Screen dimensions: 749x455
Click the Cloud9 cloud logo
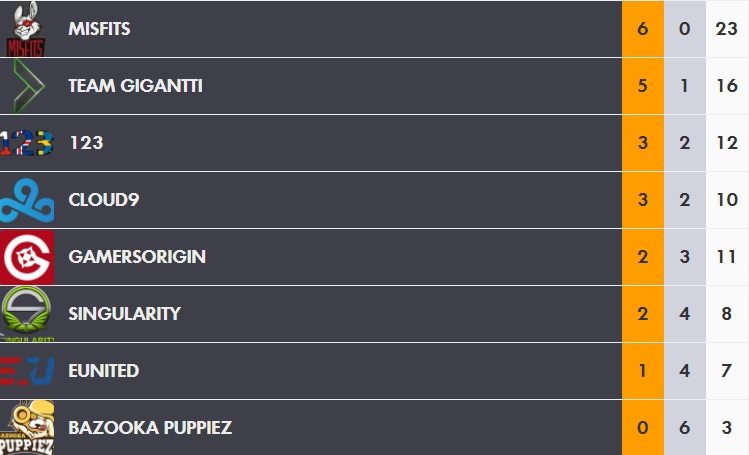click(26, 200)
